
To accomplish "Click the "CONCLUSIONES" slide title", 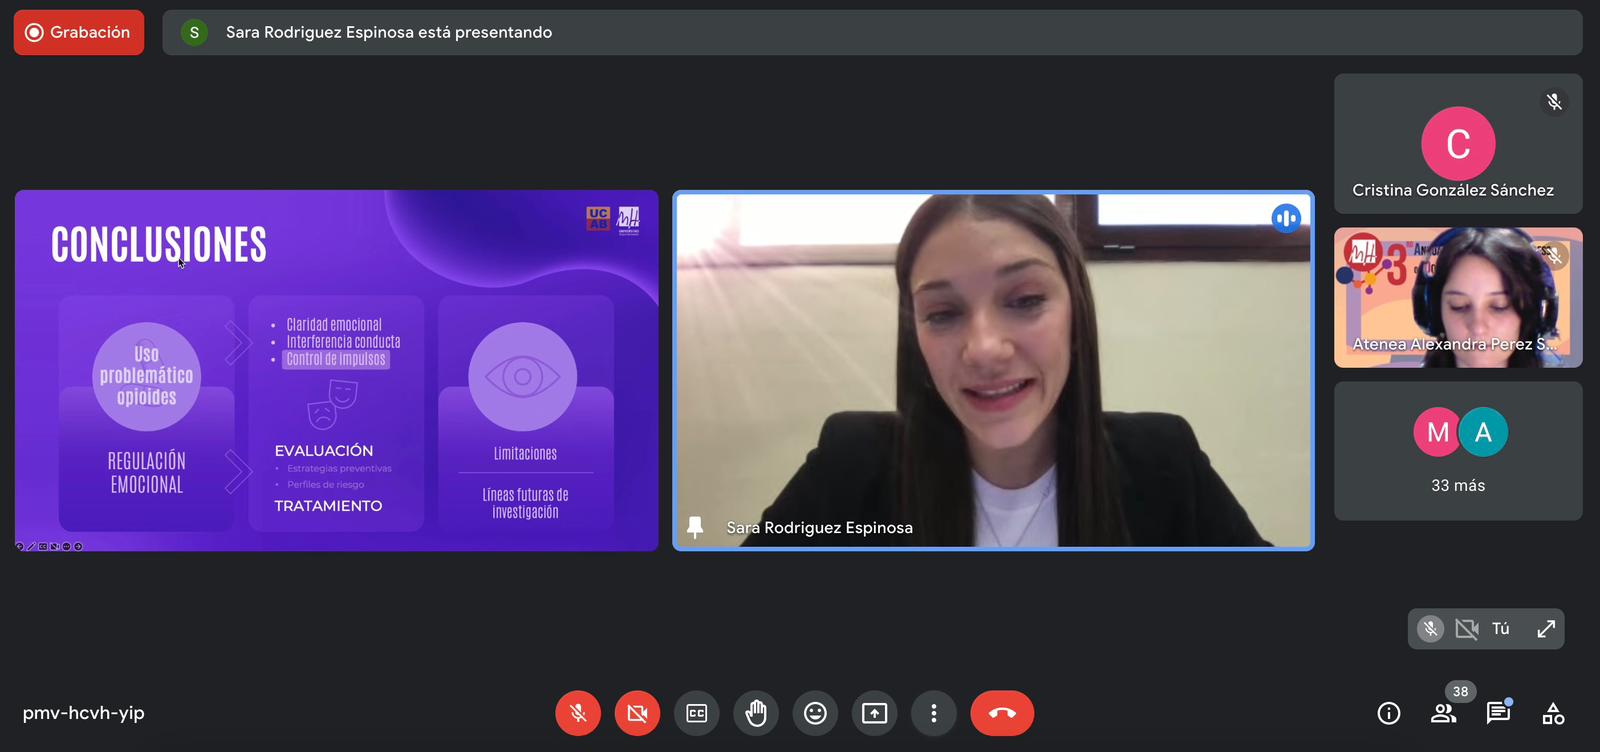I will coord(159,245).
